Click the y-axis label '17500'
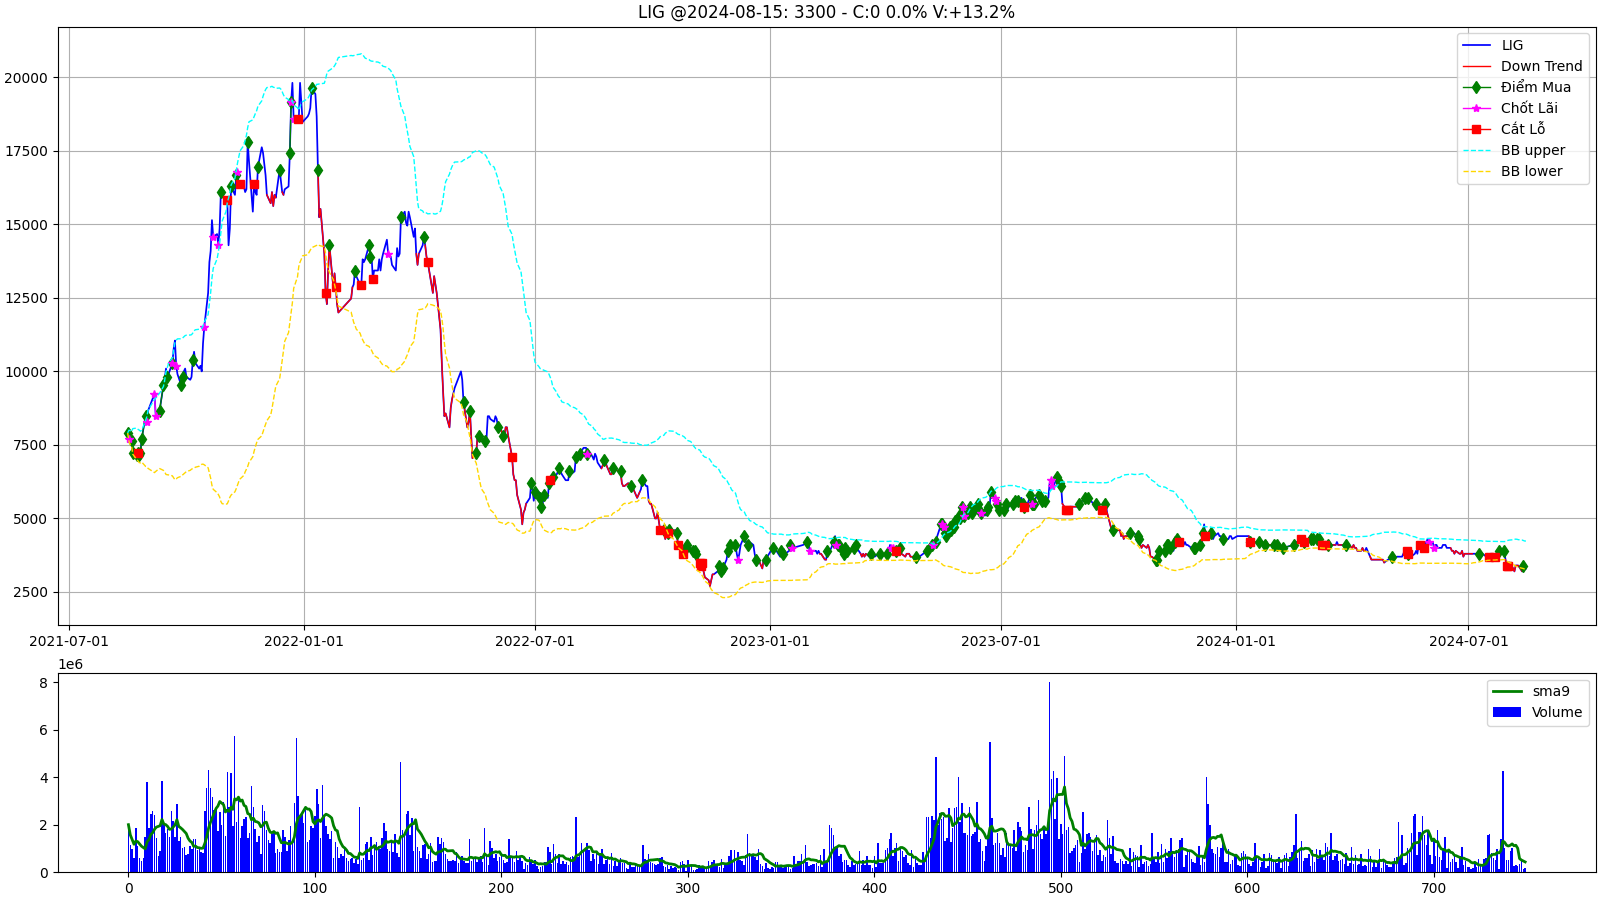This screenshot has height=900, width=1600. [26, 151]
